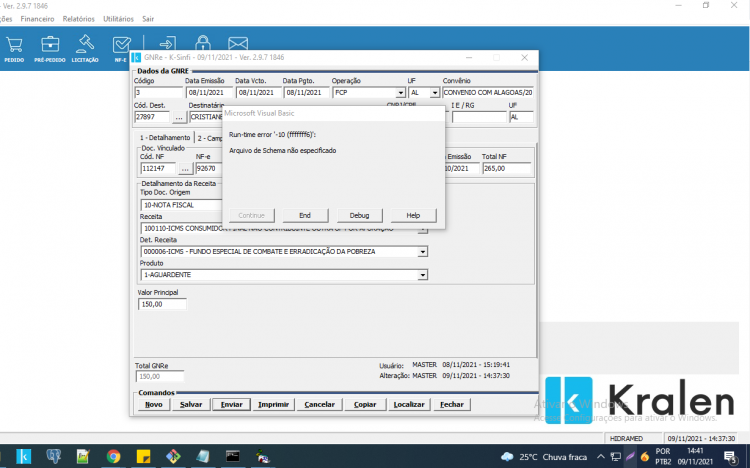Open network status tray icon
Screen dimensions: 750x468
(616, 457)
